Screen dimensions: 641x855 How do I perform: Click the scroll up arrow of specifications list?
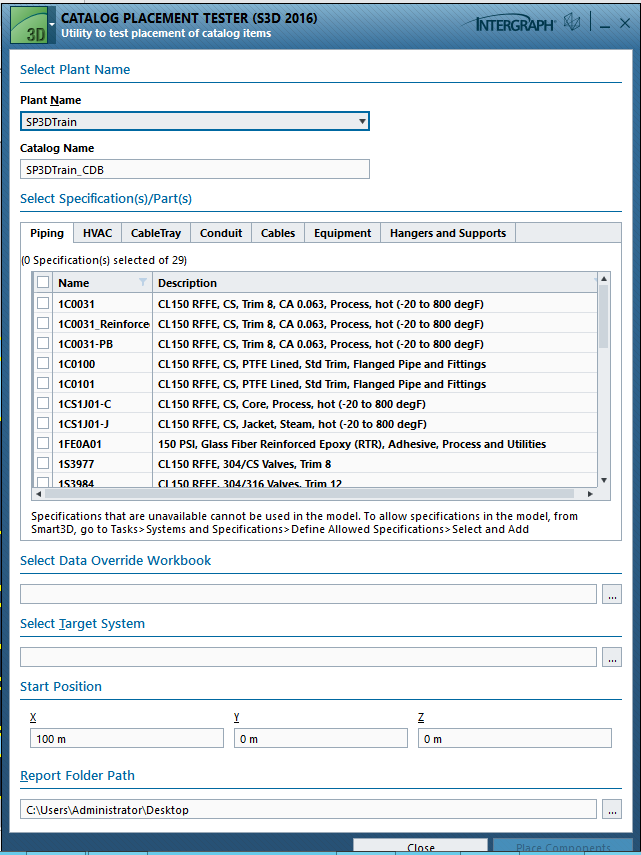point(603,279)
